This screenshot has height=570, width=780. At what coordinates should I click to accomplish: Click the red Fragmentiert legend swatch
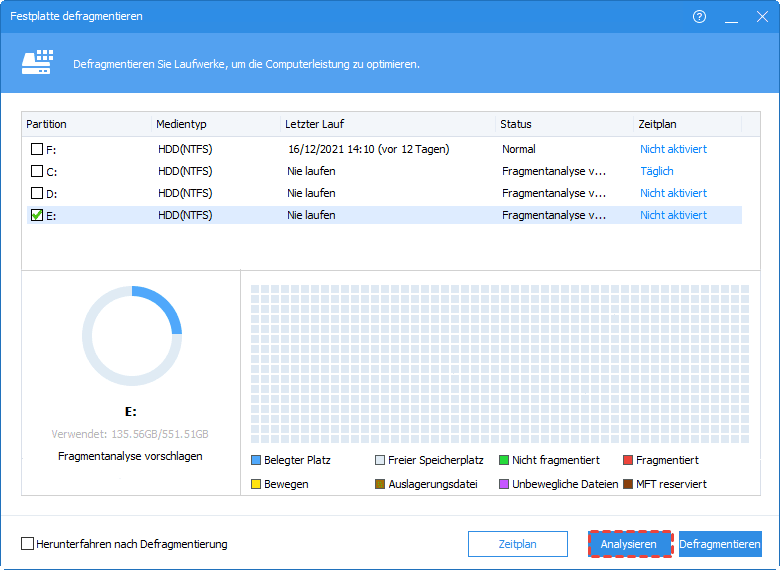pyautogui.click(x=628, y=460)
